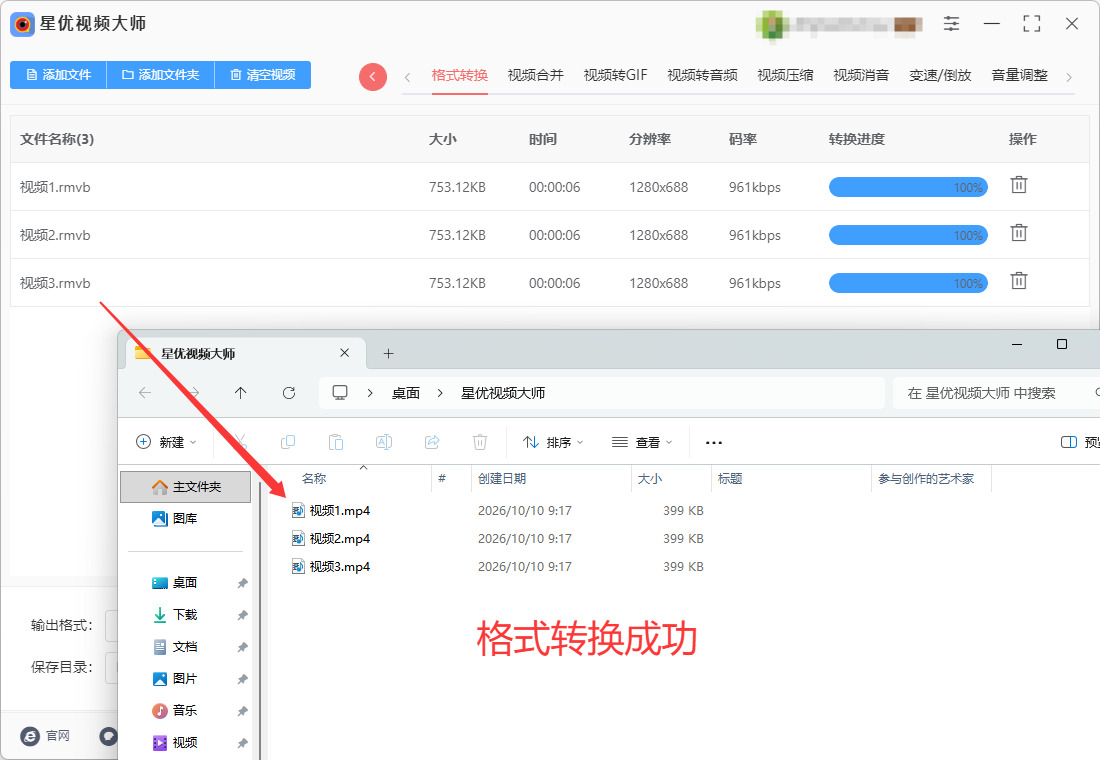Click the 清空视频 button
This screenshot has width=1100, height=760.
point(262,75)
